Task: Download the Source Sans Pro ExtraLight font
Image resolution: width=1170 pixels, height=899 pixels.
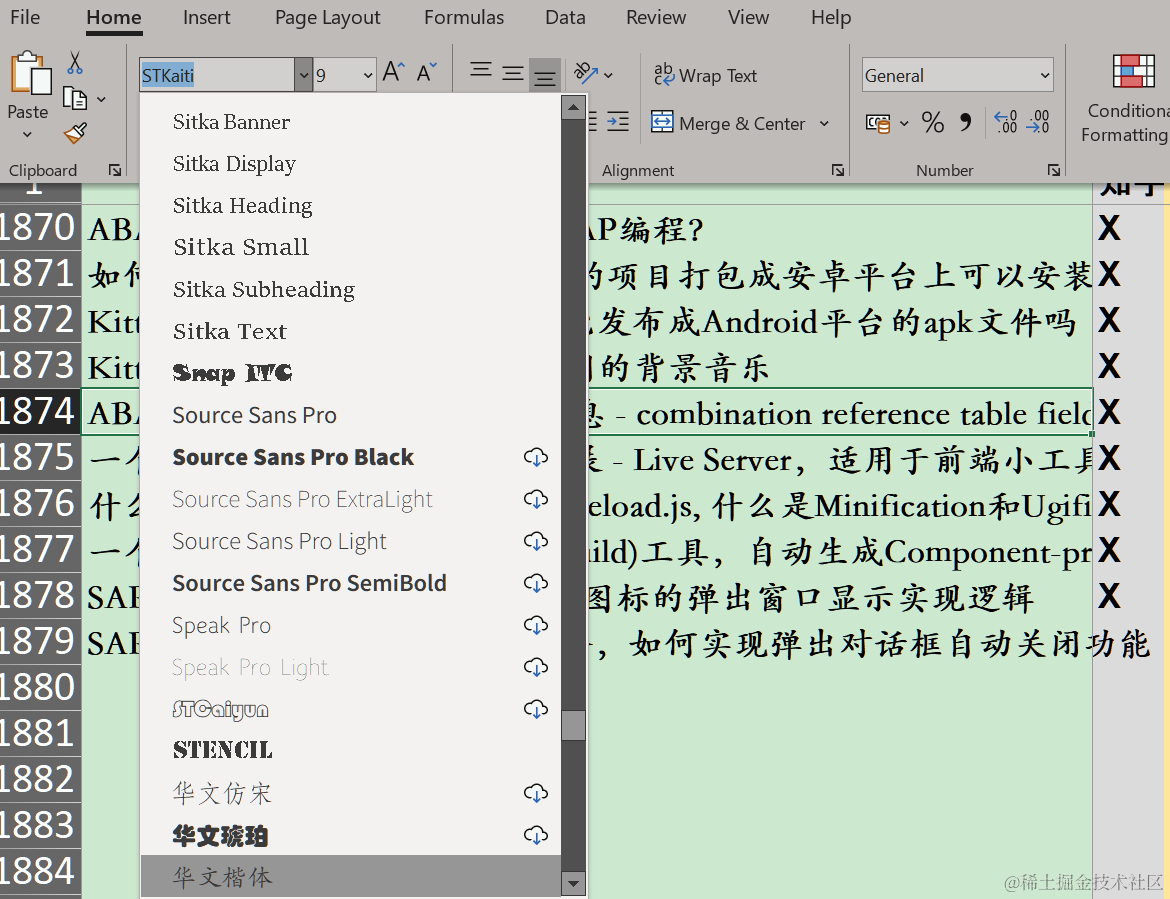Action: tap(536, 498)
